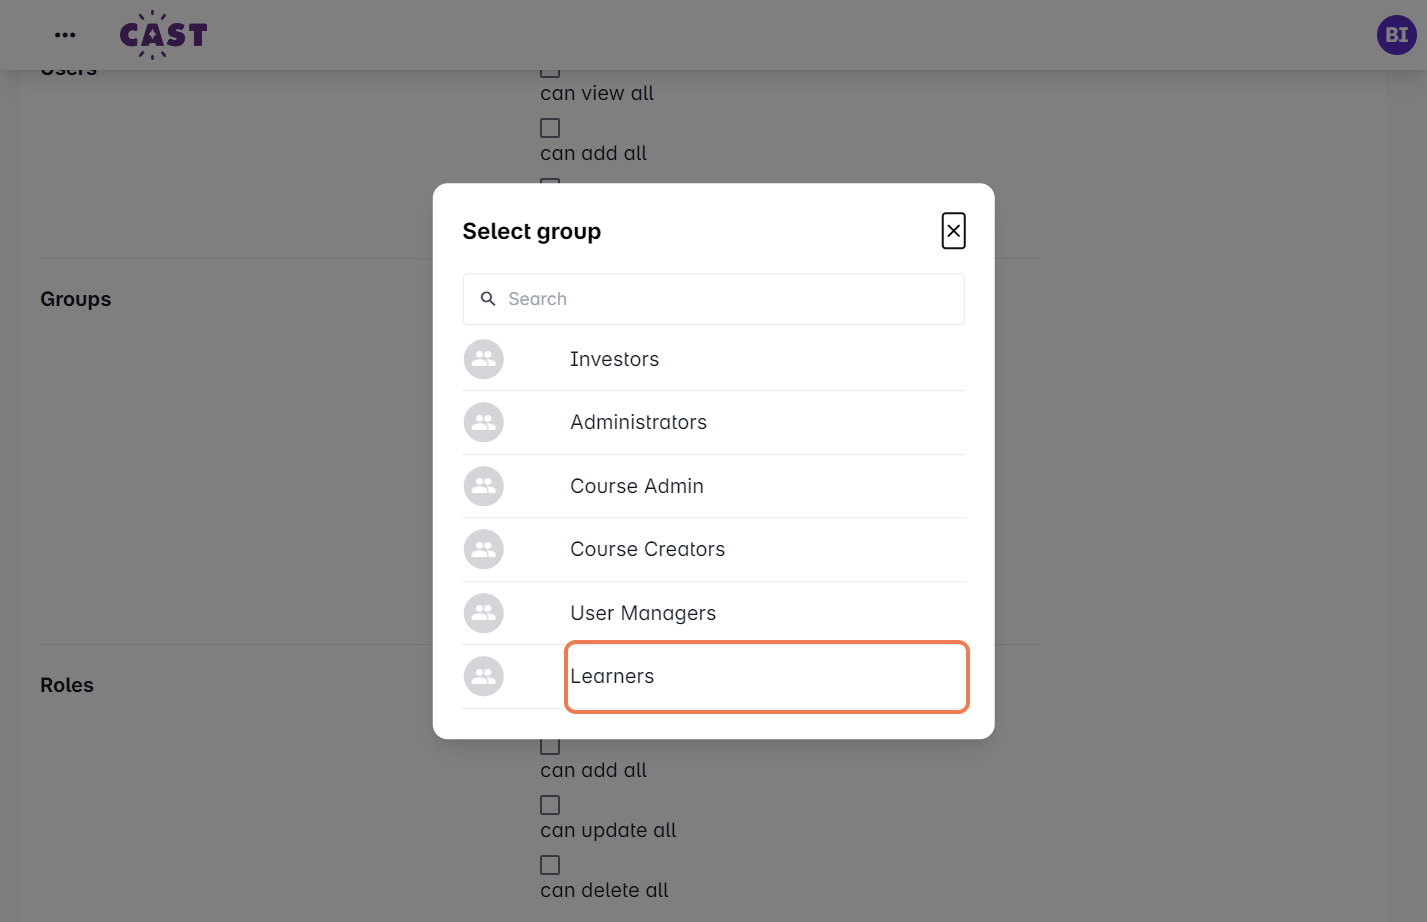The width and height of the screenshot is (1427, 922).
Task: Select the Investors group
Action: 614,359
